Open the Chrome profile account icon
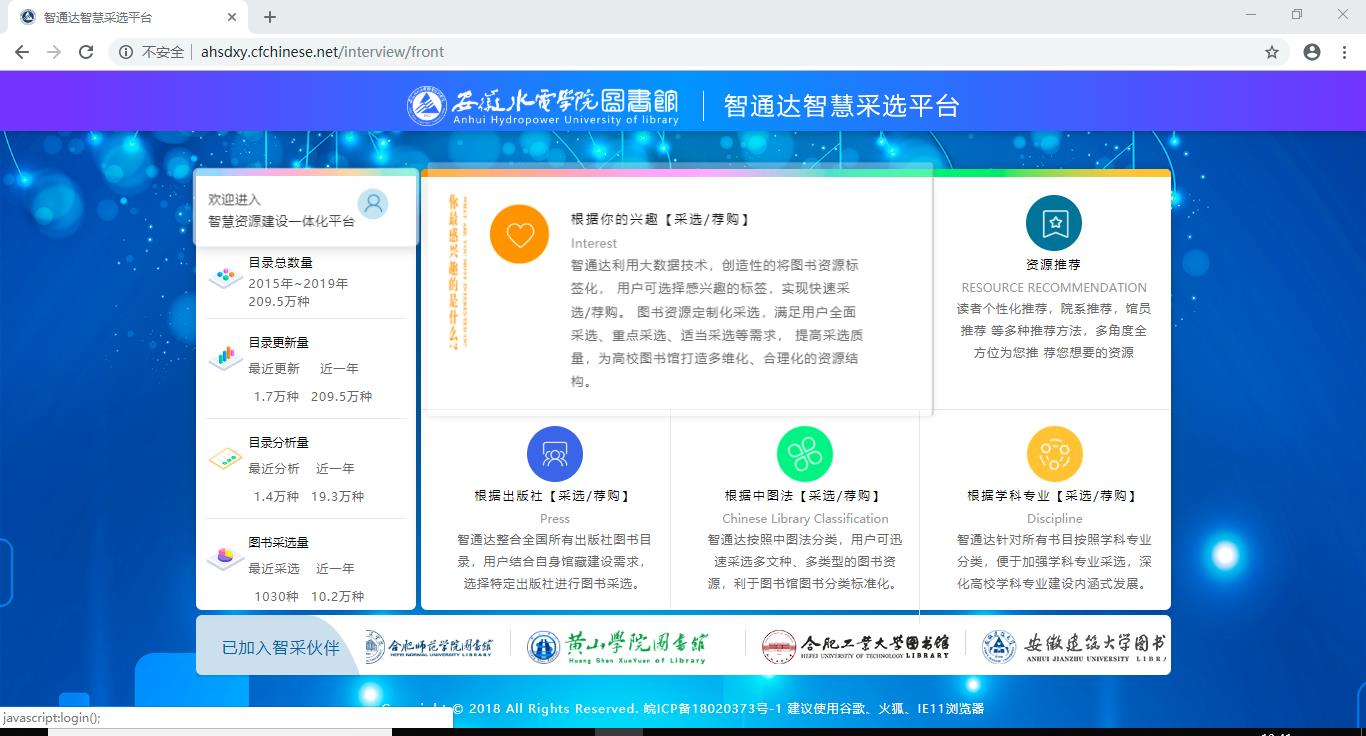 click(1312, 52)
